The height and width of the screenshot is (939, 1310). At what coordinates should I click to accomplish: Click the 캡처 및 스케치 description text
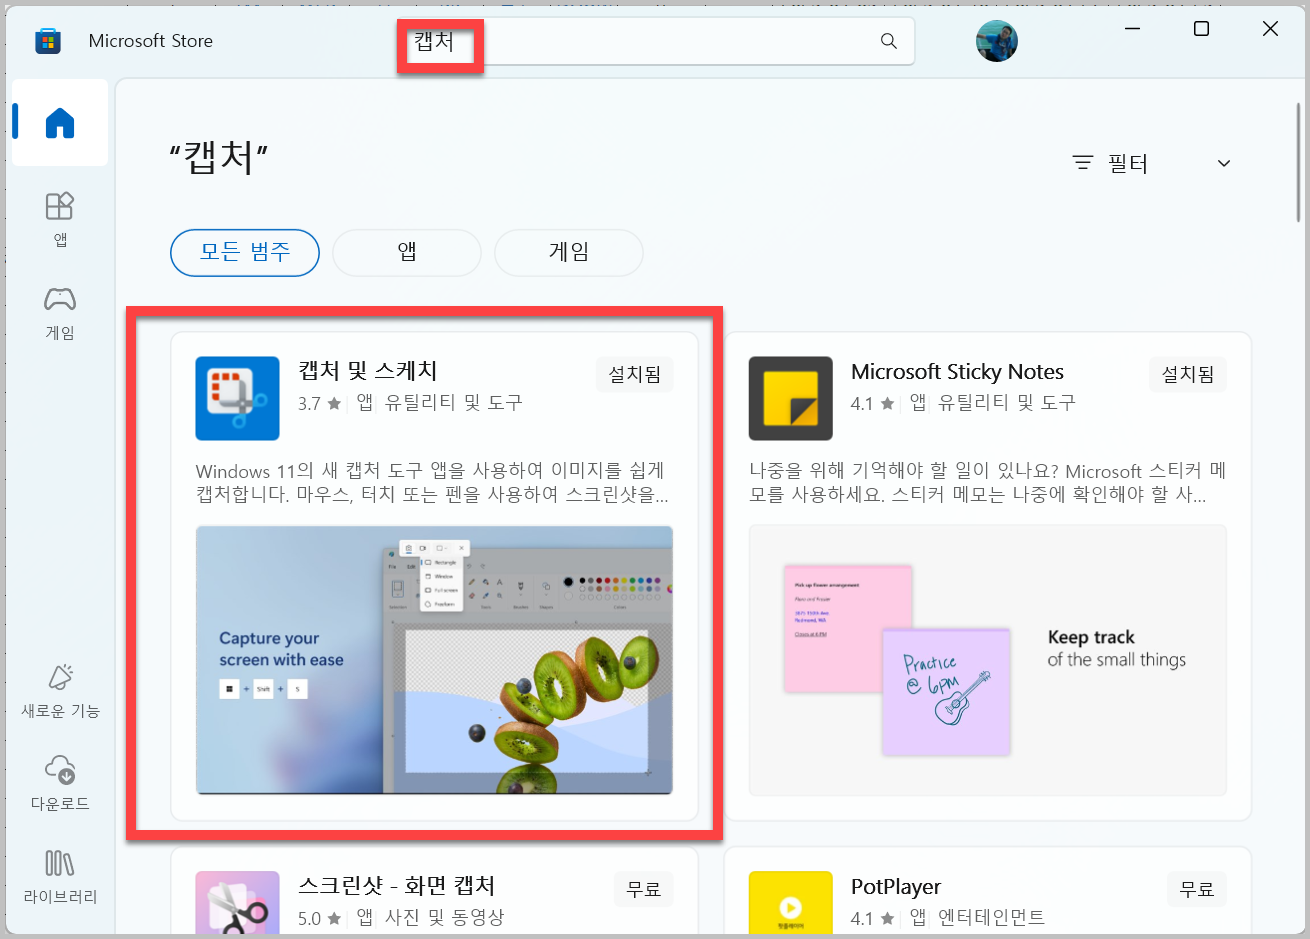(432, 482)
